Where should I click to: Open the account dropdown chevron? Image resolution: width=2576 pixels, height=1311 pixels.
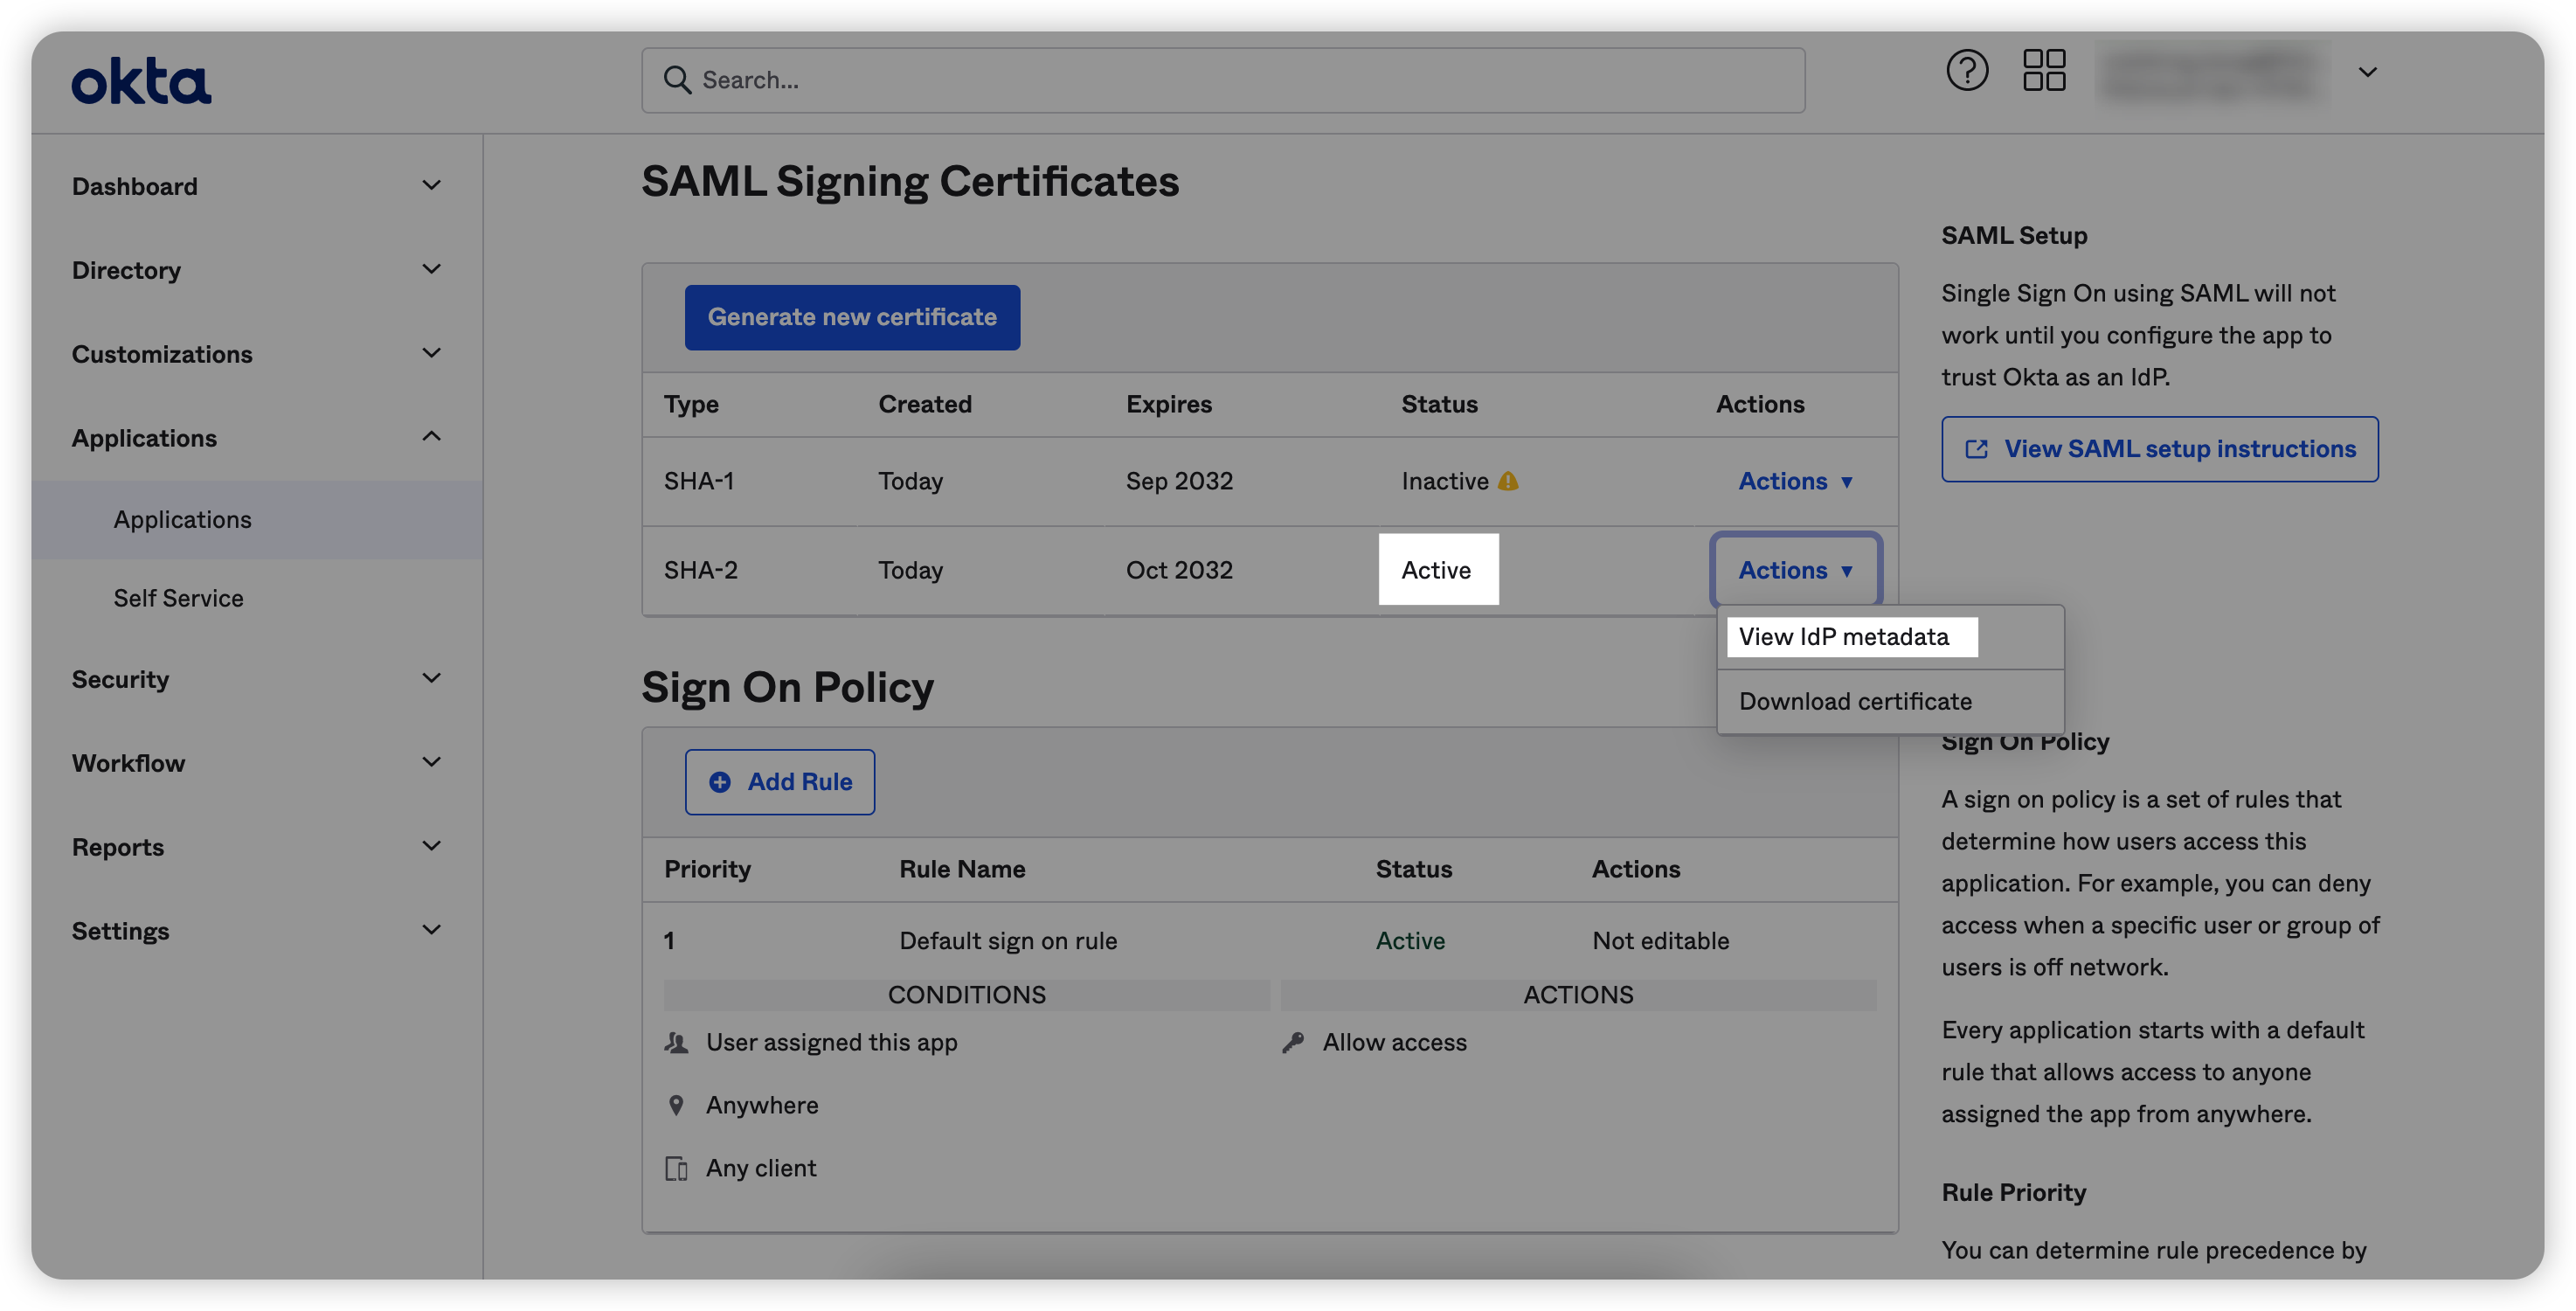point(2367,72)
